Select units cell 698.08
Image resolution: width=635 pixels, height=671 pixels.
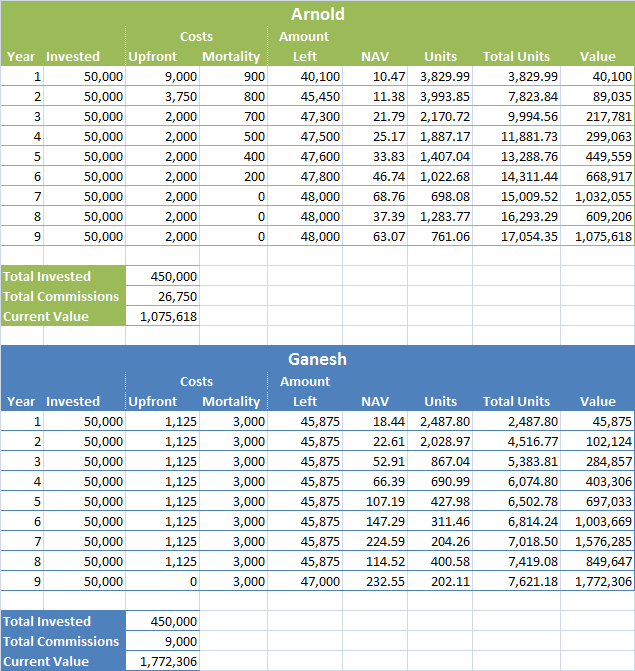click(x=450, y=196)
